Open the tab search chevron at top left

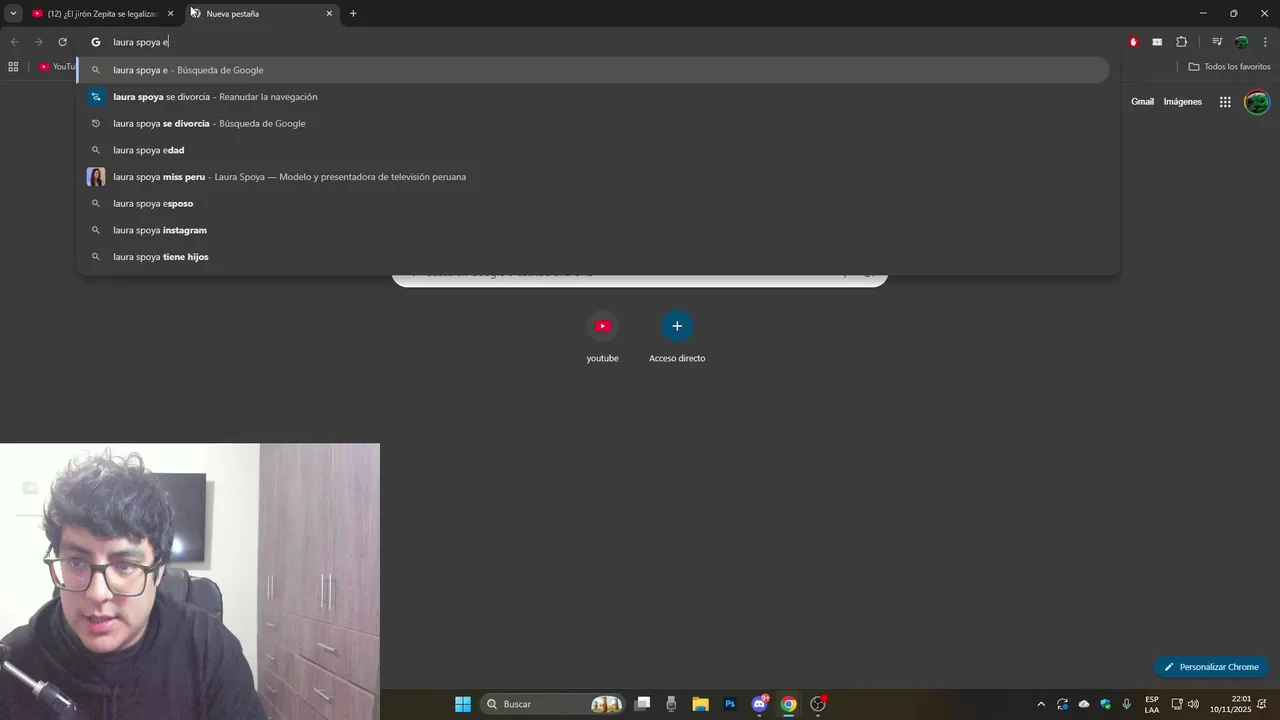point(13,14)
